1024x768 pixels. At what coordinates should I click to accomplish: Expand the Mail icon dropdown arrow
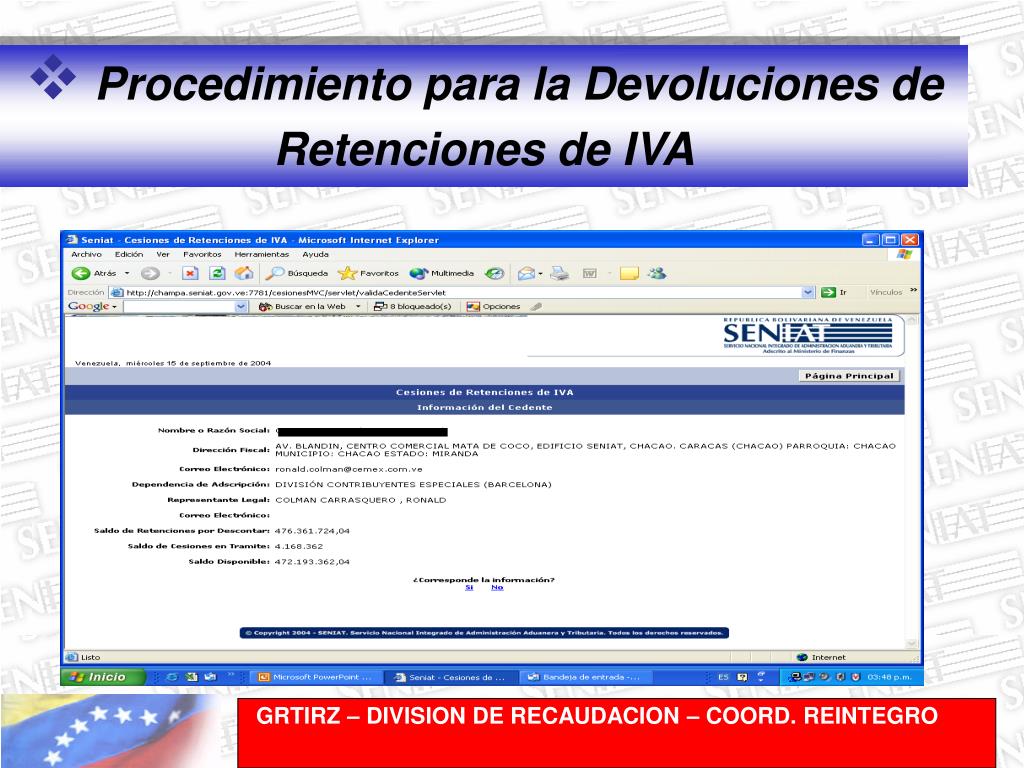(541, 273)
